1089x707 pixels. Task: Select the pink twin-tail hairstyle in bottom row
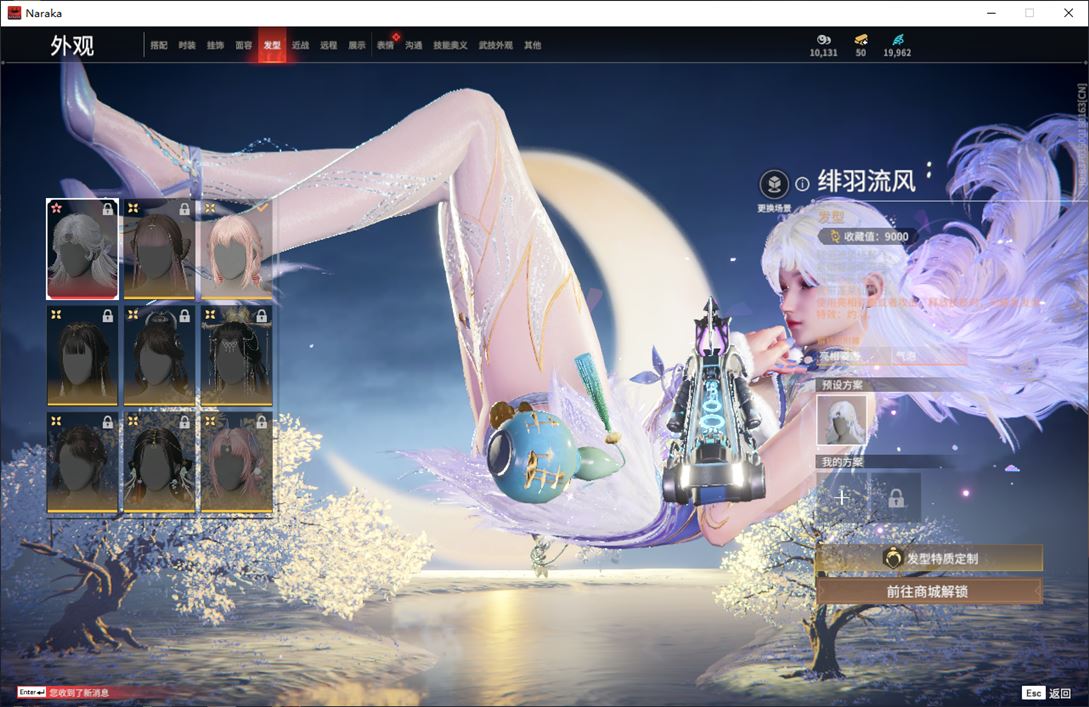coord(236,463)
